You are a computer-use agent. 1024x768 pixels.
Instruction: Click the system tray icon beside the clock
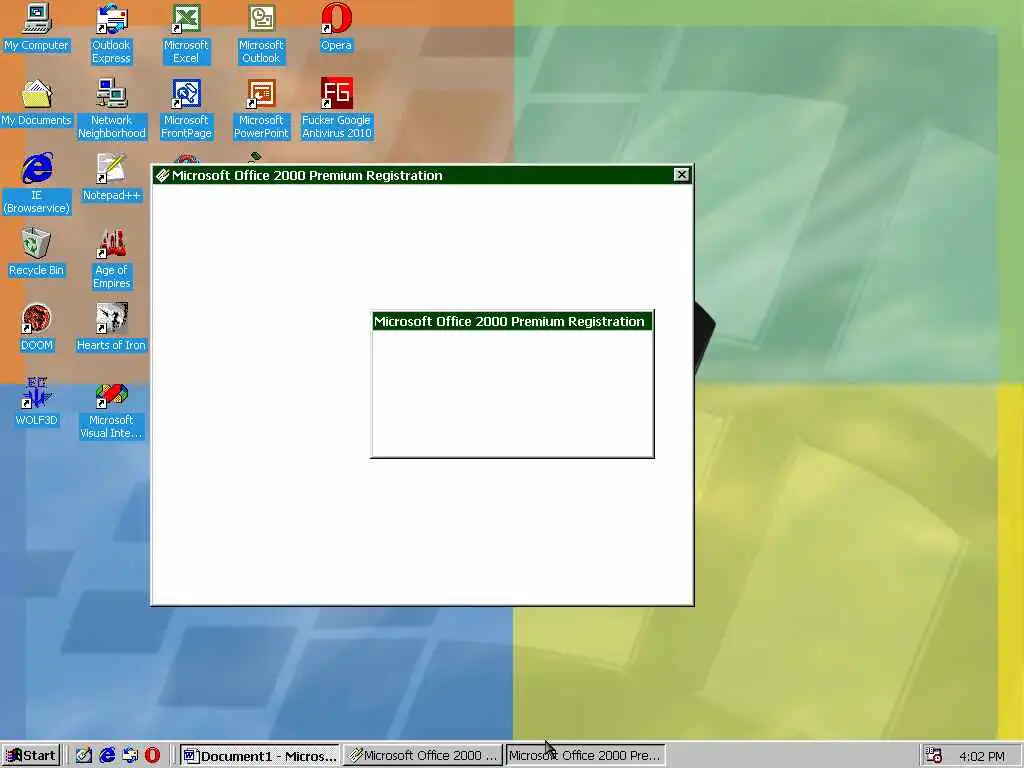pos(934,756)
